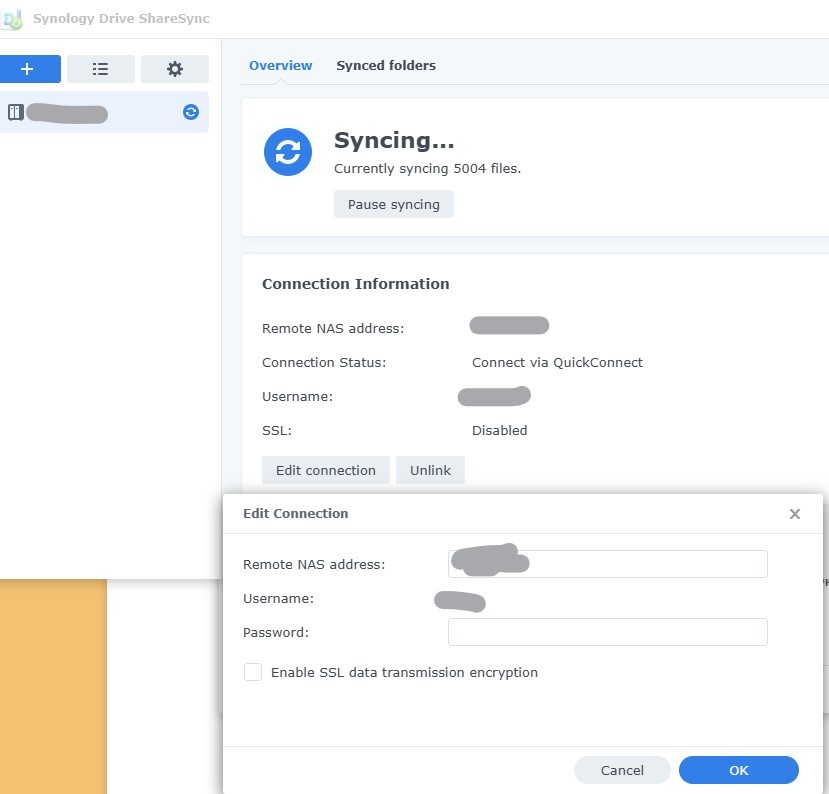Open the sync log via the list icon

100,69
